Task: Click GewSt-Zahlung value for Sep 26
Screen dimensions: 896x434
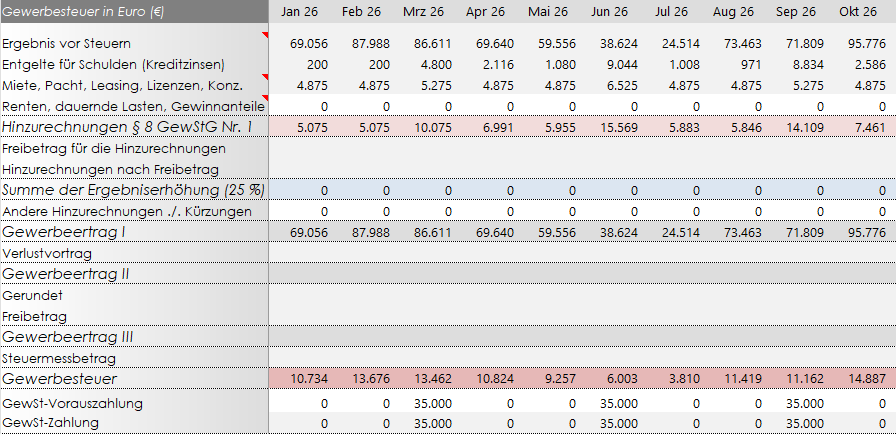Action: [798, 423]
